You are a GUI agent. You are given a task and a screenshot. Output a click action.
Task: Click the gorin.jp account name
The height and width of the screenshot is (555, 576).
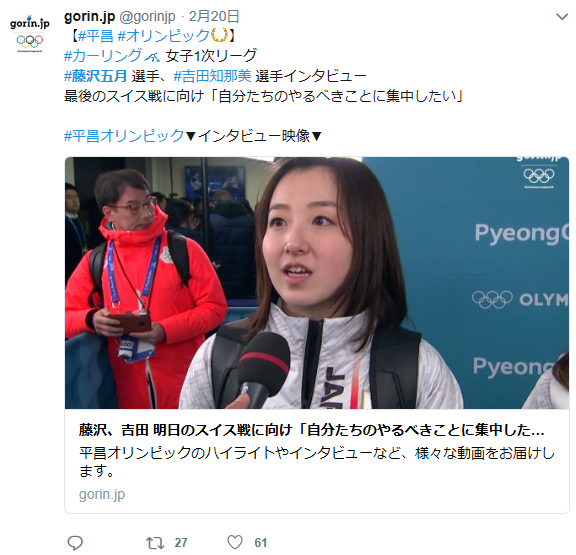pos(90,17)
